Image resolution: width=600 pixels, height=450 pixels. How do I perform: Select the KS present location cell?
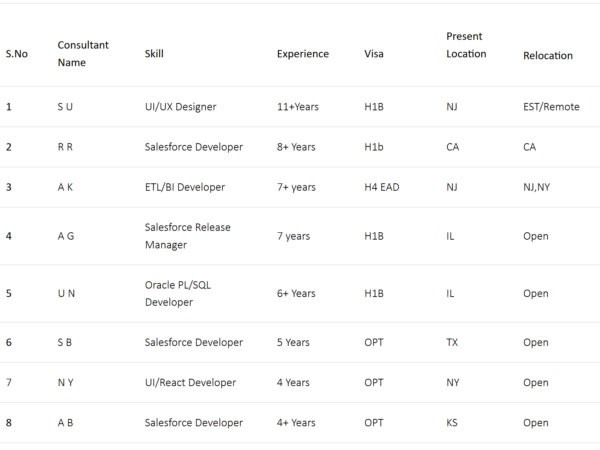pos(452,422)
